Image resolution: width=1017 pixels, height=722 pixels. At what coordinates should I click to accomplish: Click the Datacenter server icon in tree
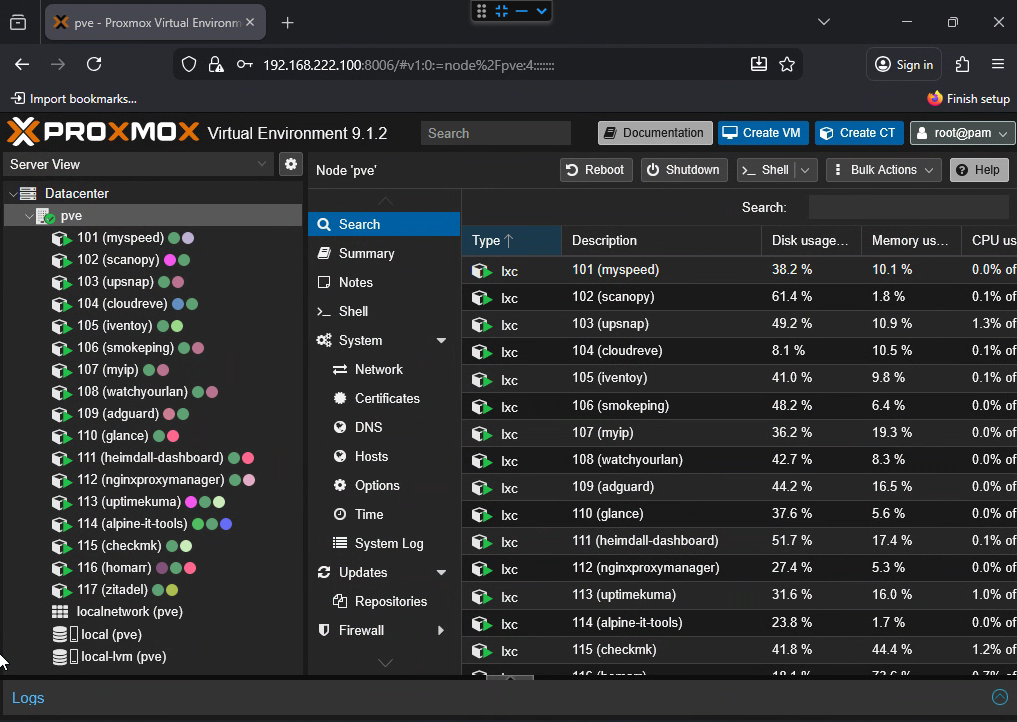pos(28,193)
